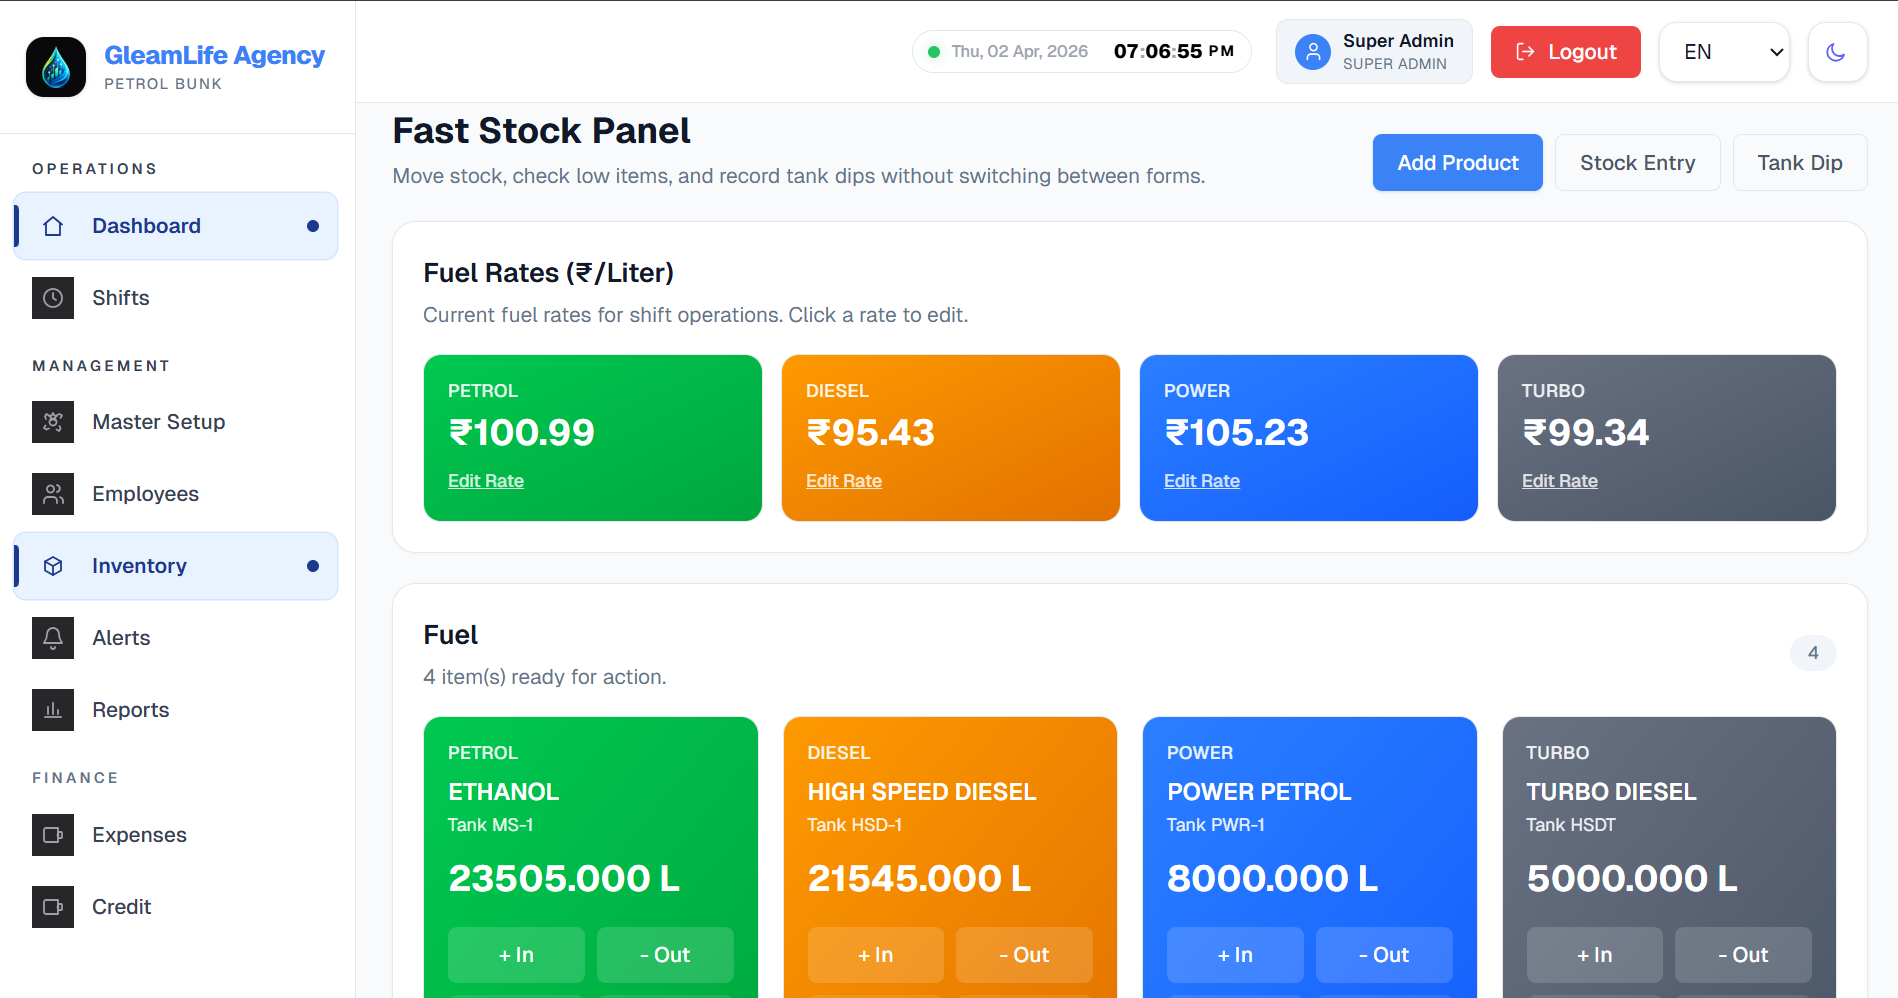Click the red Logout button
This screenshot has width=1898, height=998.
(1565, 52)
